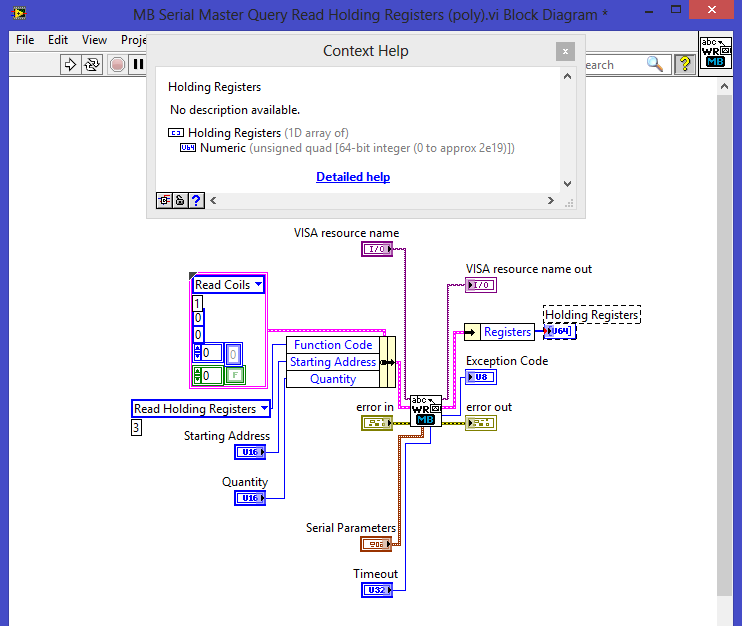Viewport: 742px width, 626px height.
Task: Select the Function Code bundle element
Action: point(332,345)
